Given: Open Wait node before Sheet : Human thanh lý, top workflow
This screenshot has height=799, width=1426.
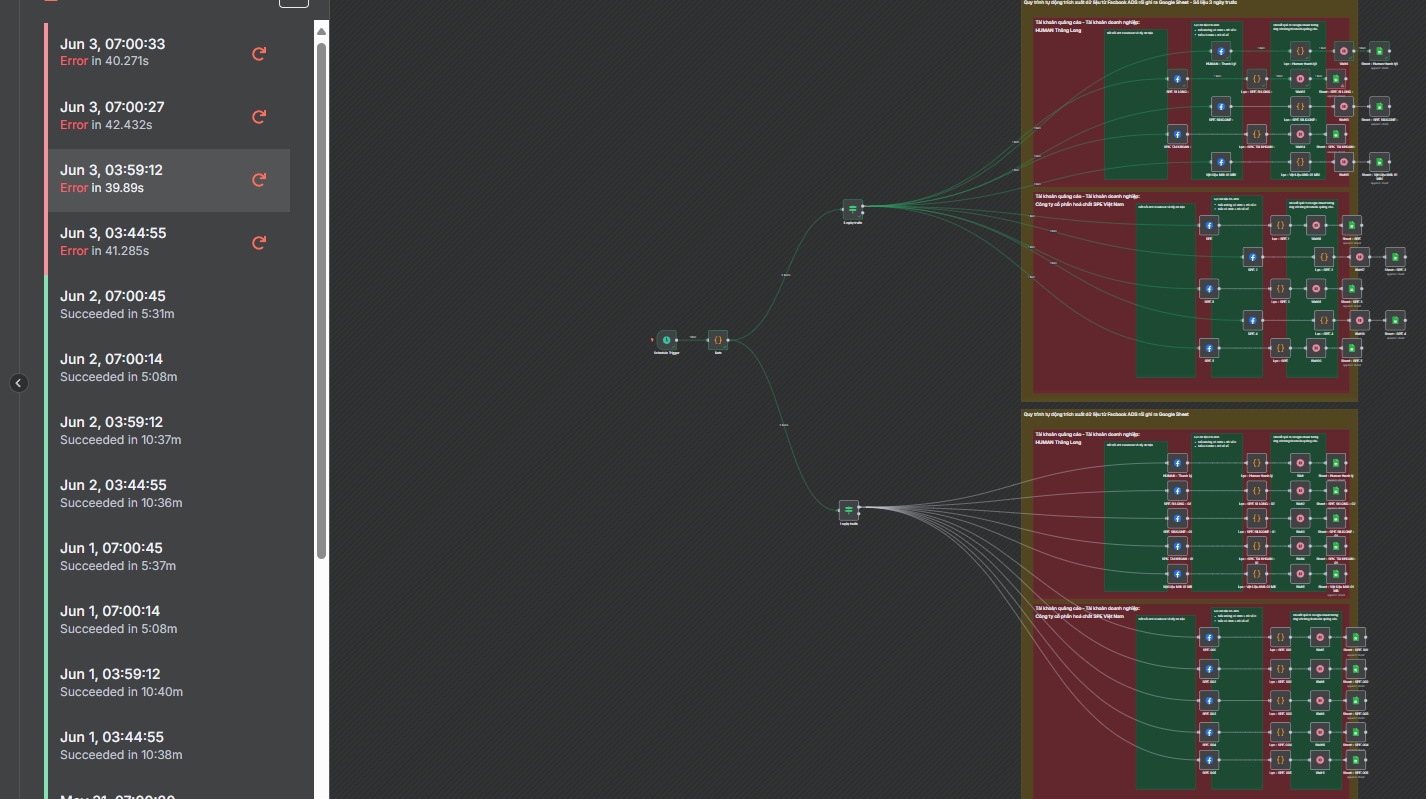Looking at the screenshot, I should tap(1343, 51).
